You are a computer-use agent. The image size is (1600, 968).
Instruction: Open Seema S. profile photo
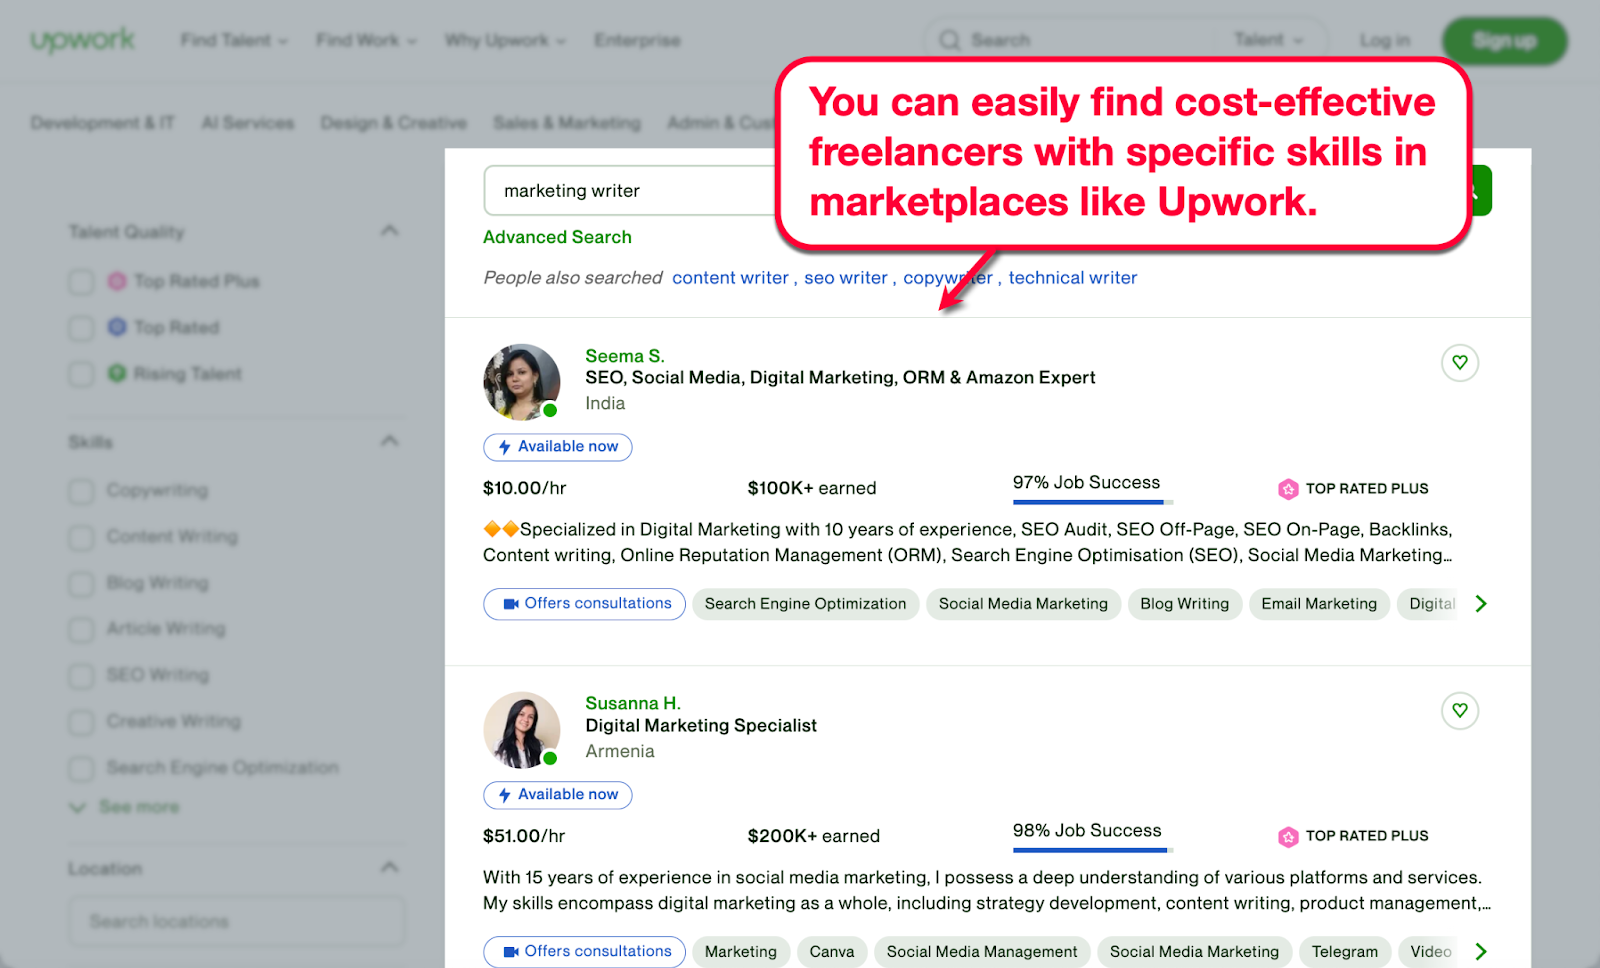(x=522, y=382)
